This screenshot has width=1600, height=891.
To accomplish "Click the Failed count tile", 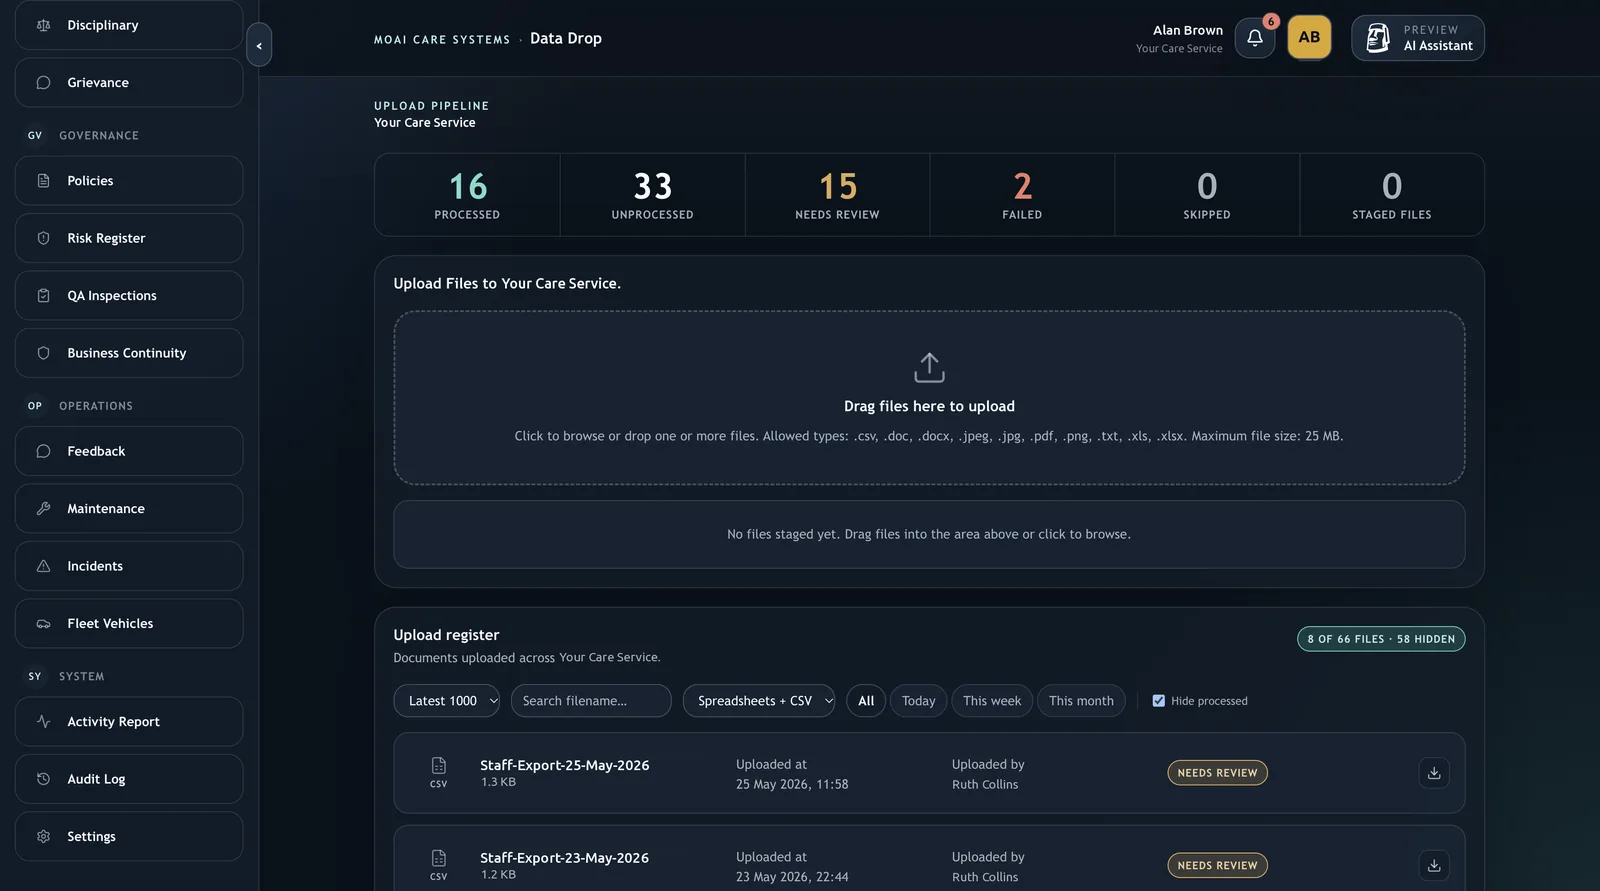I will pos(1022,195).
